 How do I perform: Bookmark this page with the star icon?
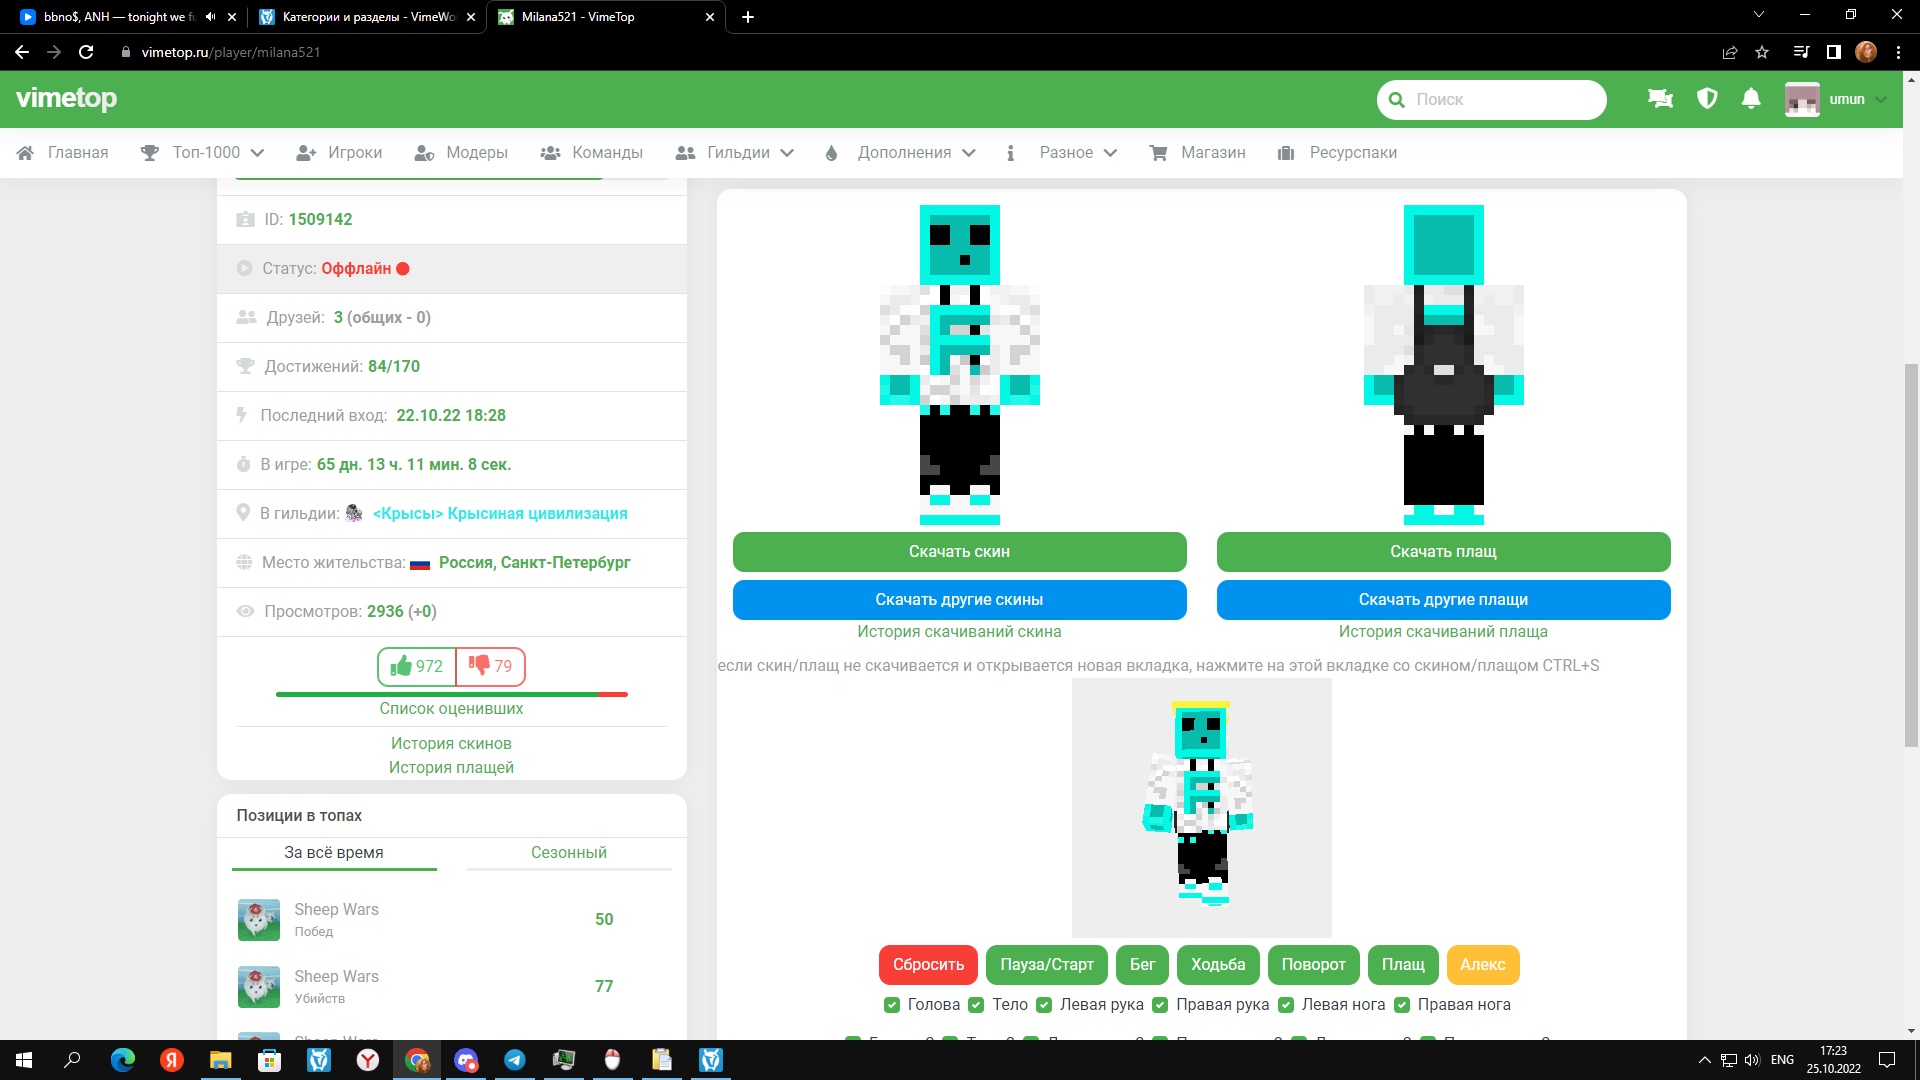[x=1762, y=52]
